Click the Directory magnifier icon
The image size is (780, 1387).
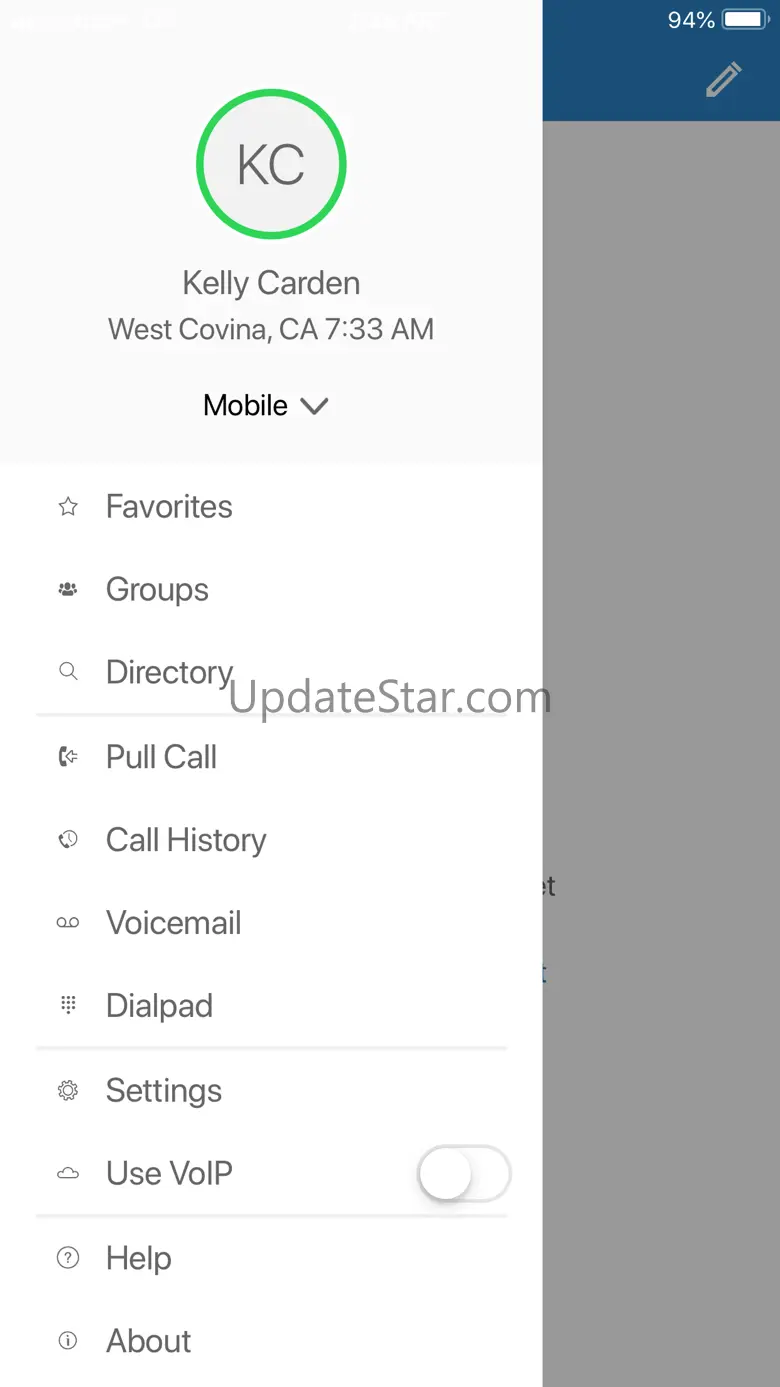tap(68, 672)
